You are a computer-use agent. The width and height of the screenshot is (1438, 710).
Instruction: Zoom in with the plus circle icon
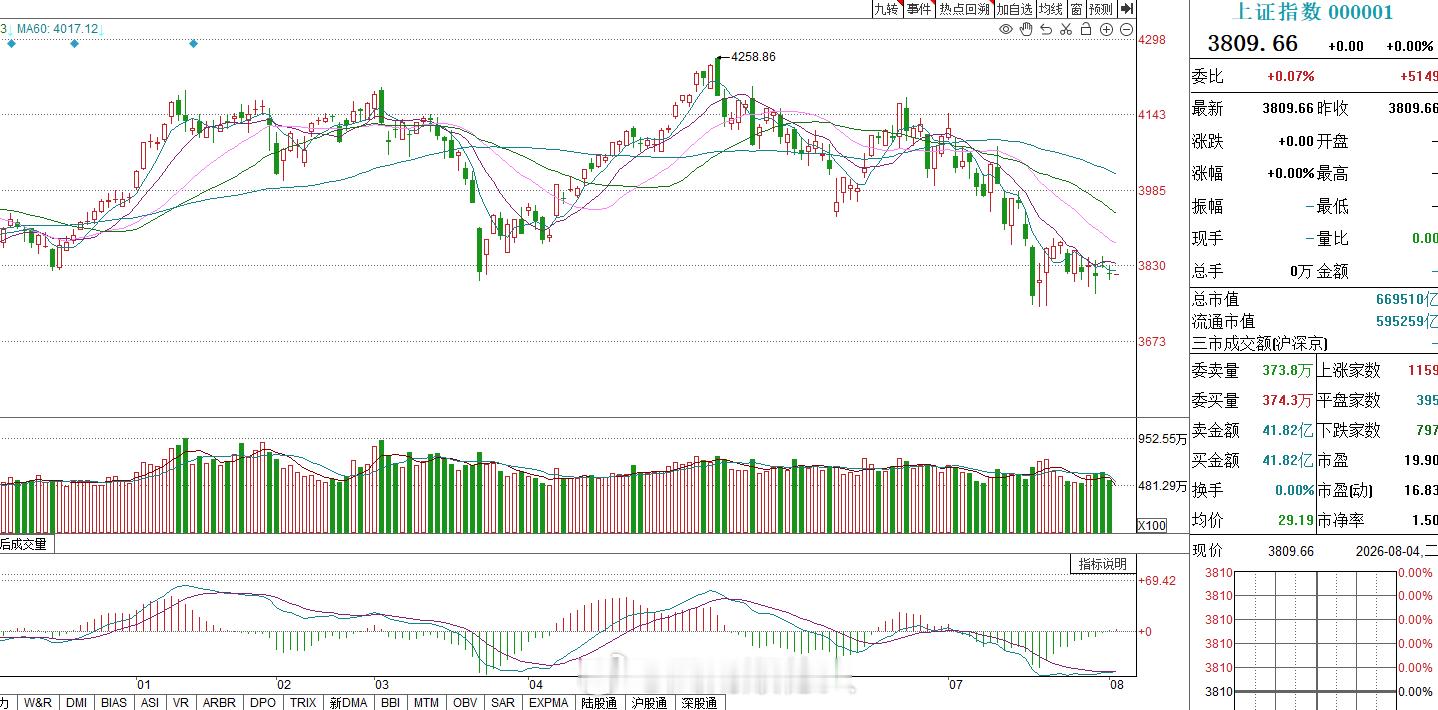click(1107, 29)
